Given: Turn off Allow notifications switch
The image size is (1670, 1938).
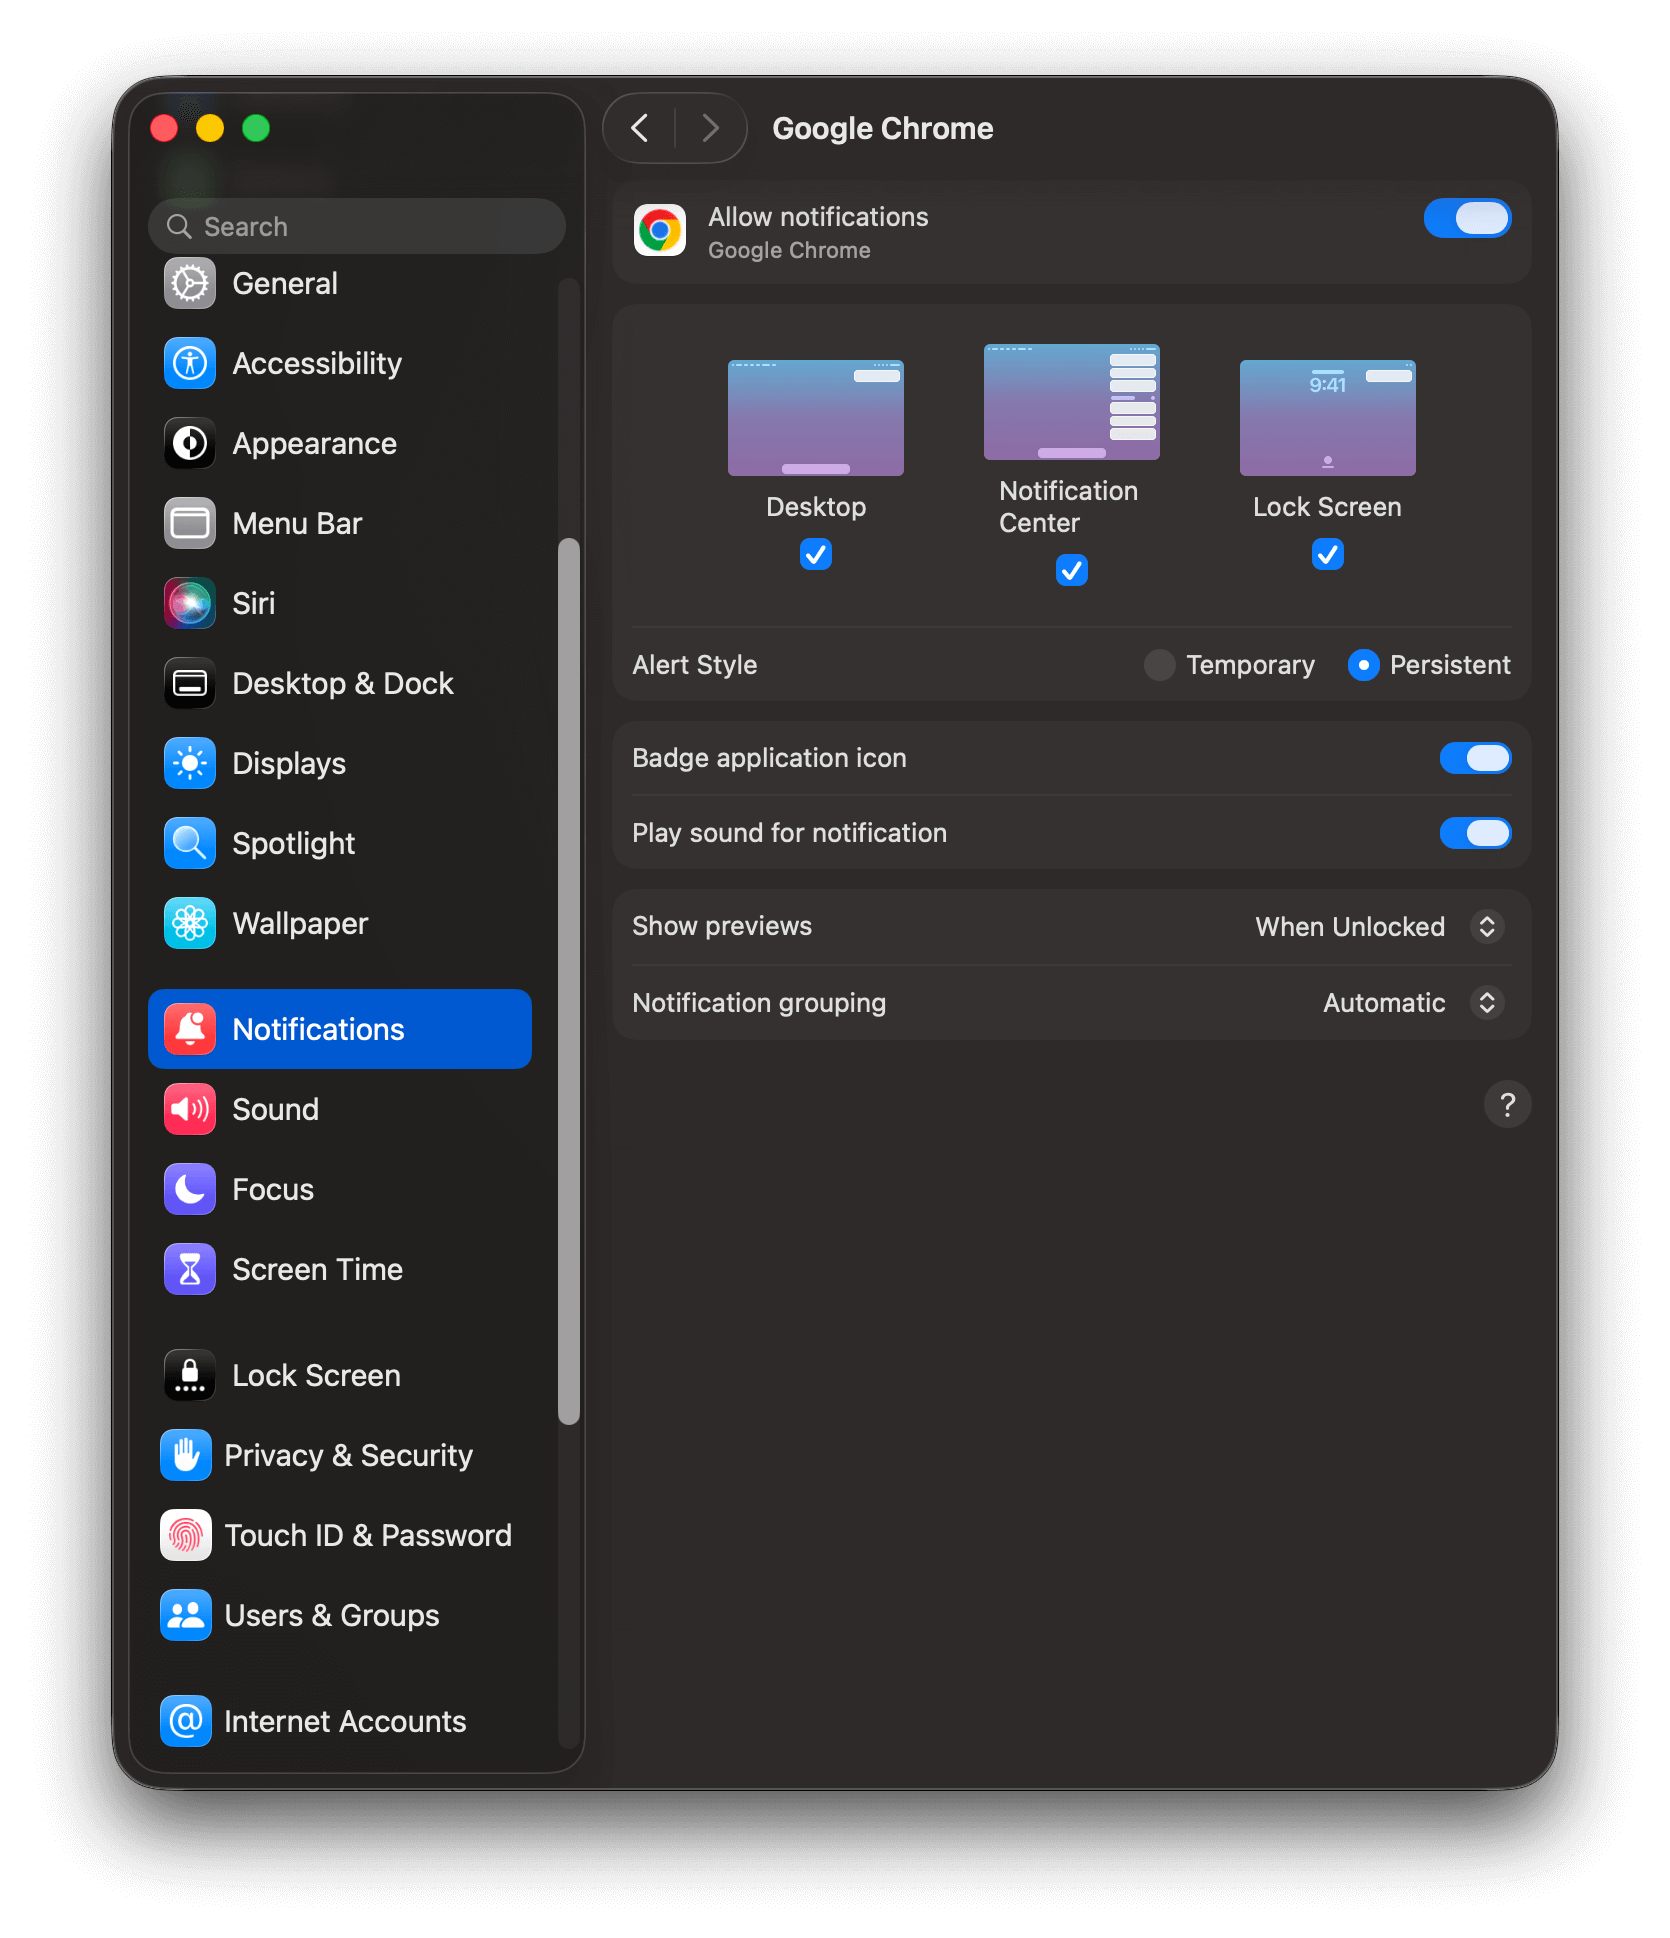Looking at the screenshot, I should tap(1467, 219).
